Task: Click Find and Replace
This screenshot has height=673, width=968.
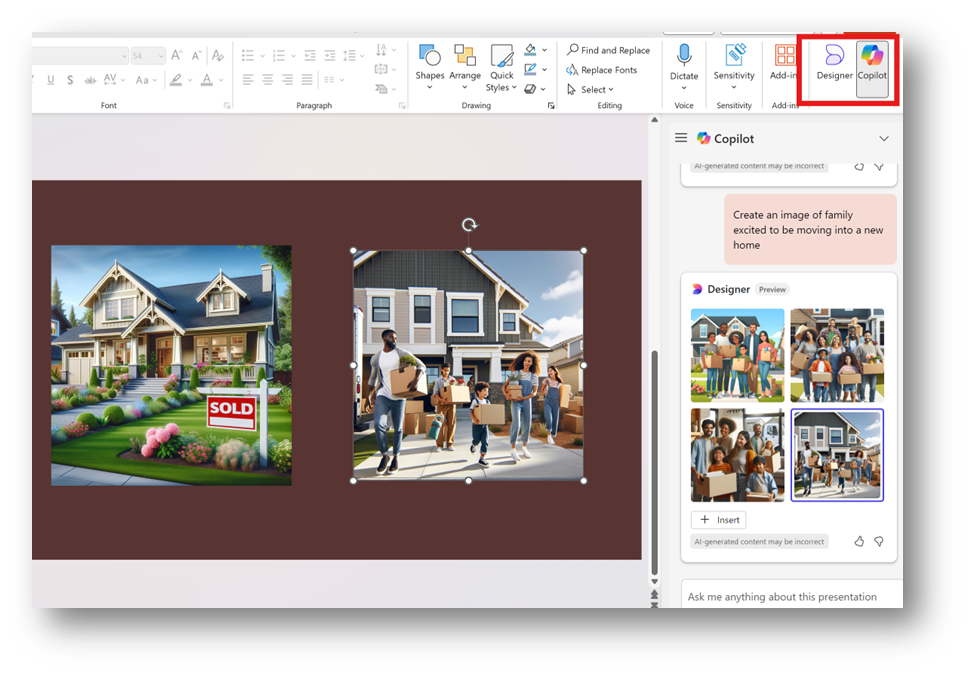Action: [608, 50]
